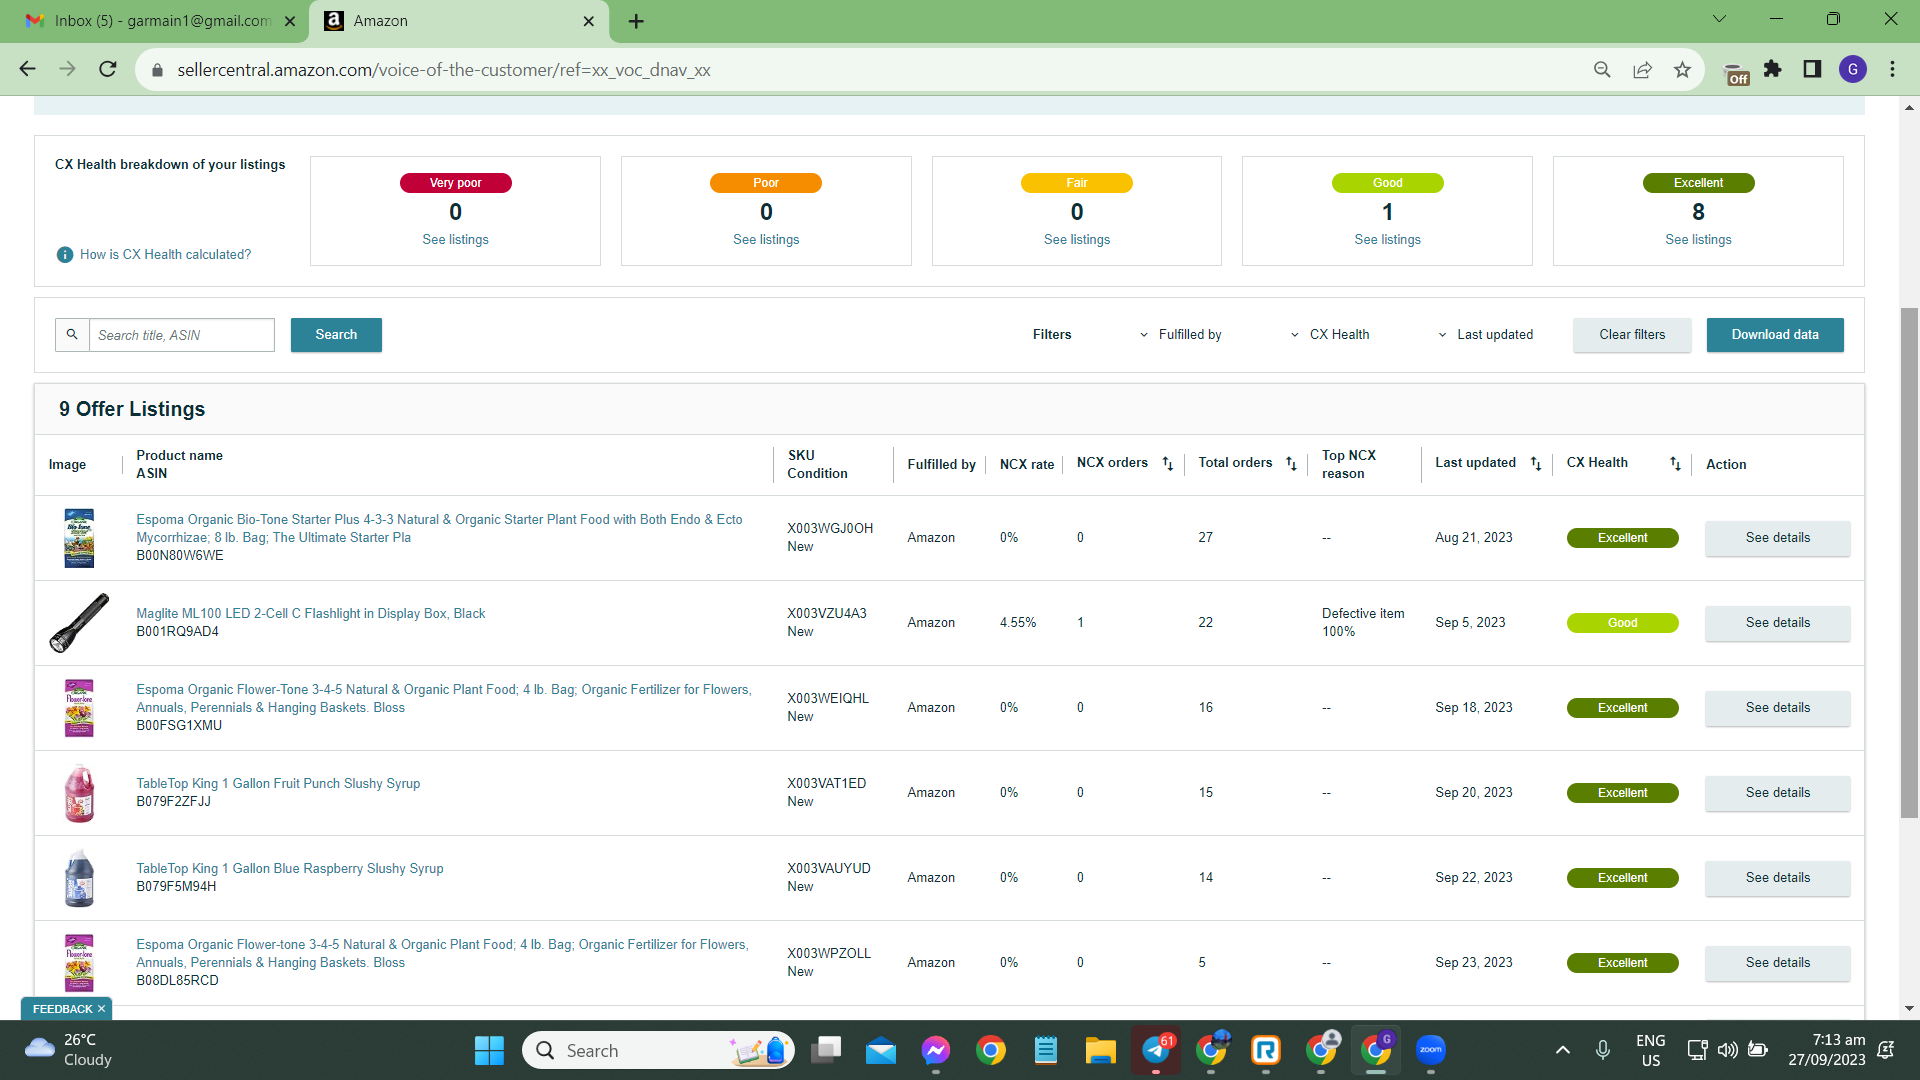Image resolution: width=1920 pixels, height=1080 pixels.
Task: Open the Feedback button
Action: click(62, 1009)
